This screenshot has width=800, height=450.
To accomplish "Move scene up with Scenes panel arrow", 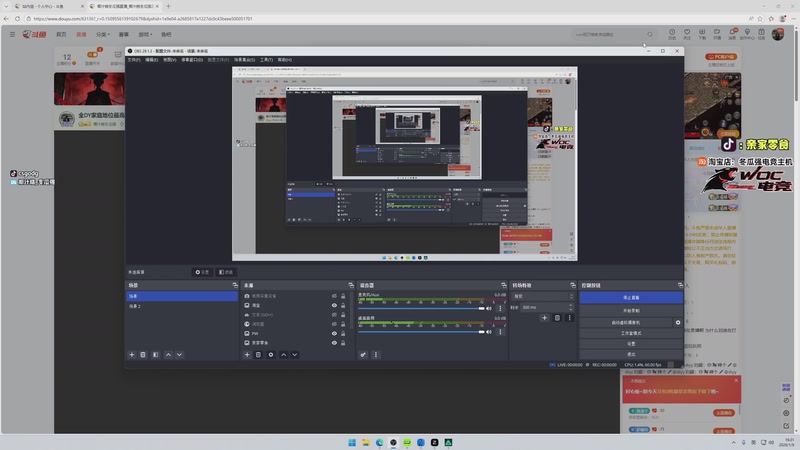I will (x=168, y=355).
